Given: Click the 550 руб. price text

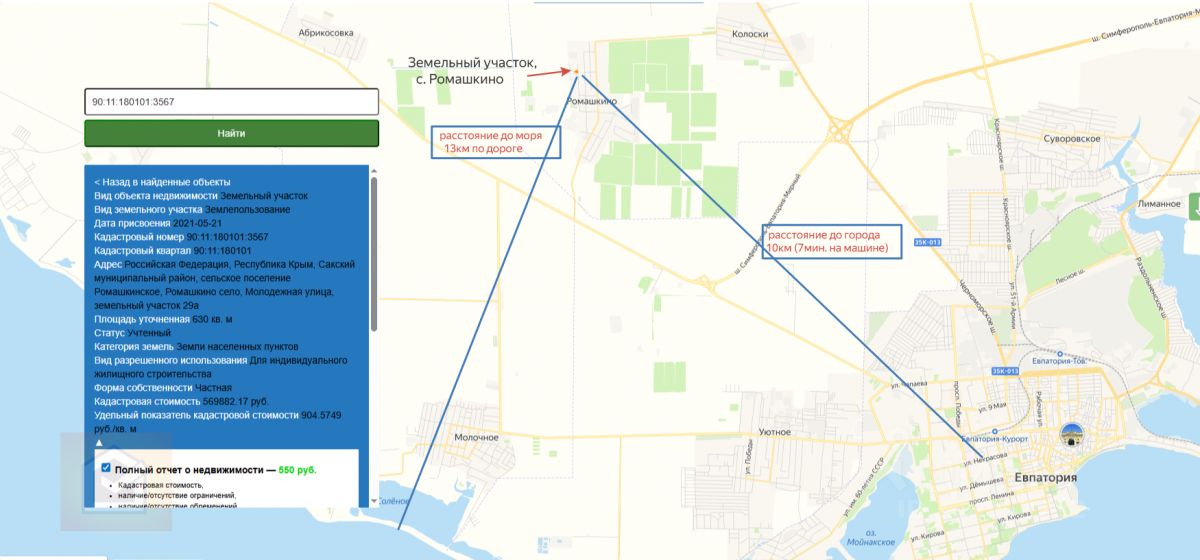Looking at the screenshot, I should [297, 469].
